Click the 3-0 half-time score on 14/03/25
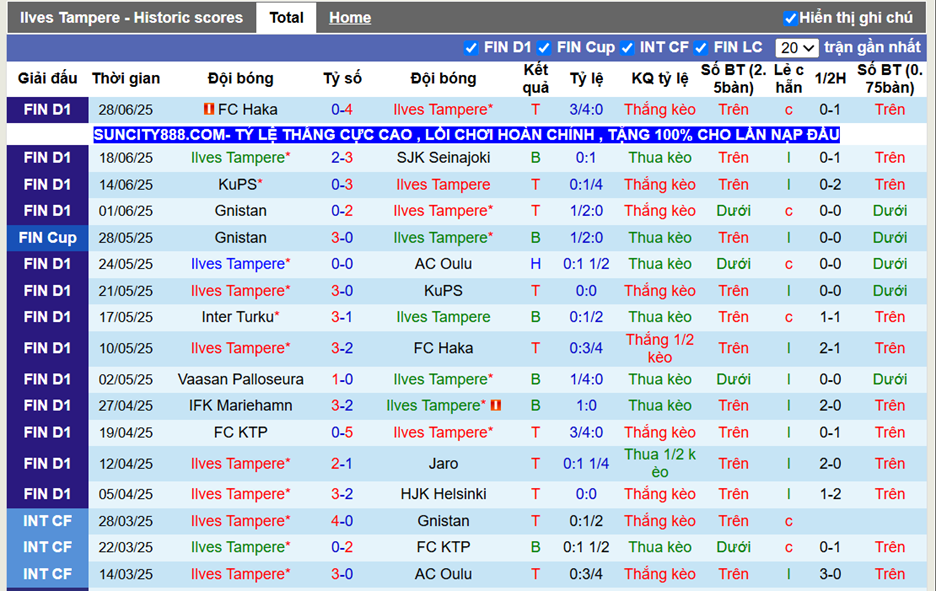936x591 pixels. 830,574
